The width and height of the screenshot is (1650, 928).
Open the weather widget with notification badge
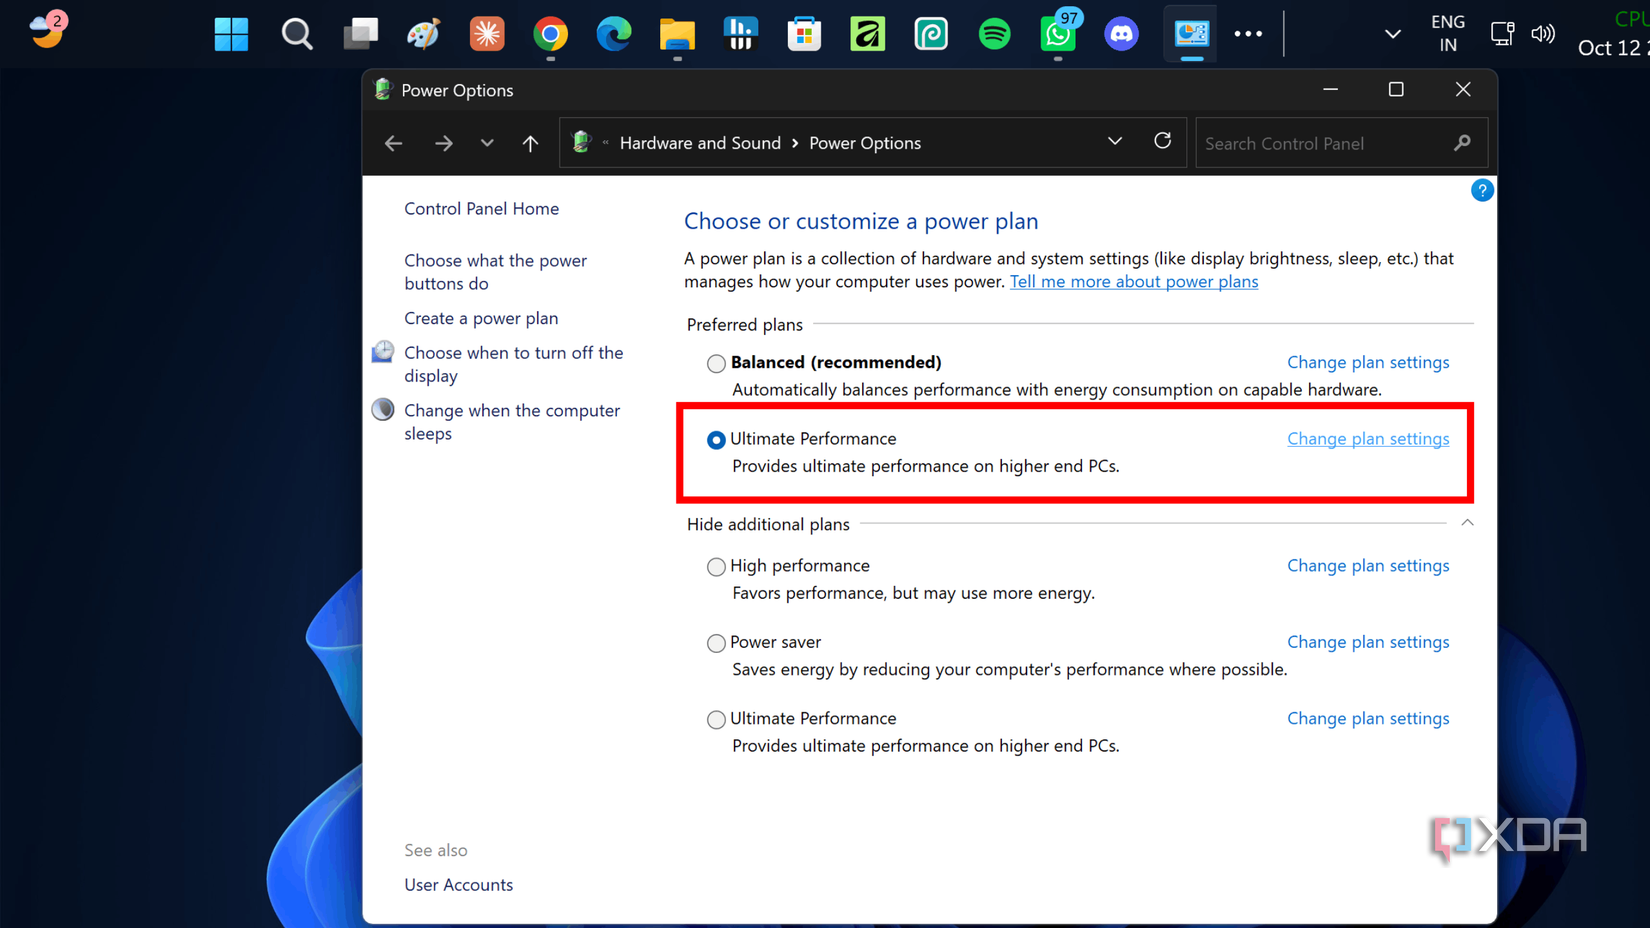(47, 29)
